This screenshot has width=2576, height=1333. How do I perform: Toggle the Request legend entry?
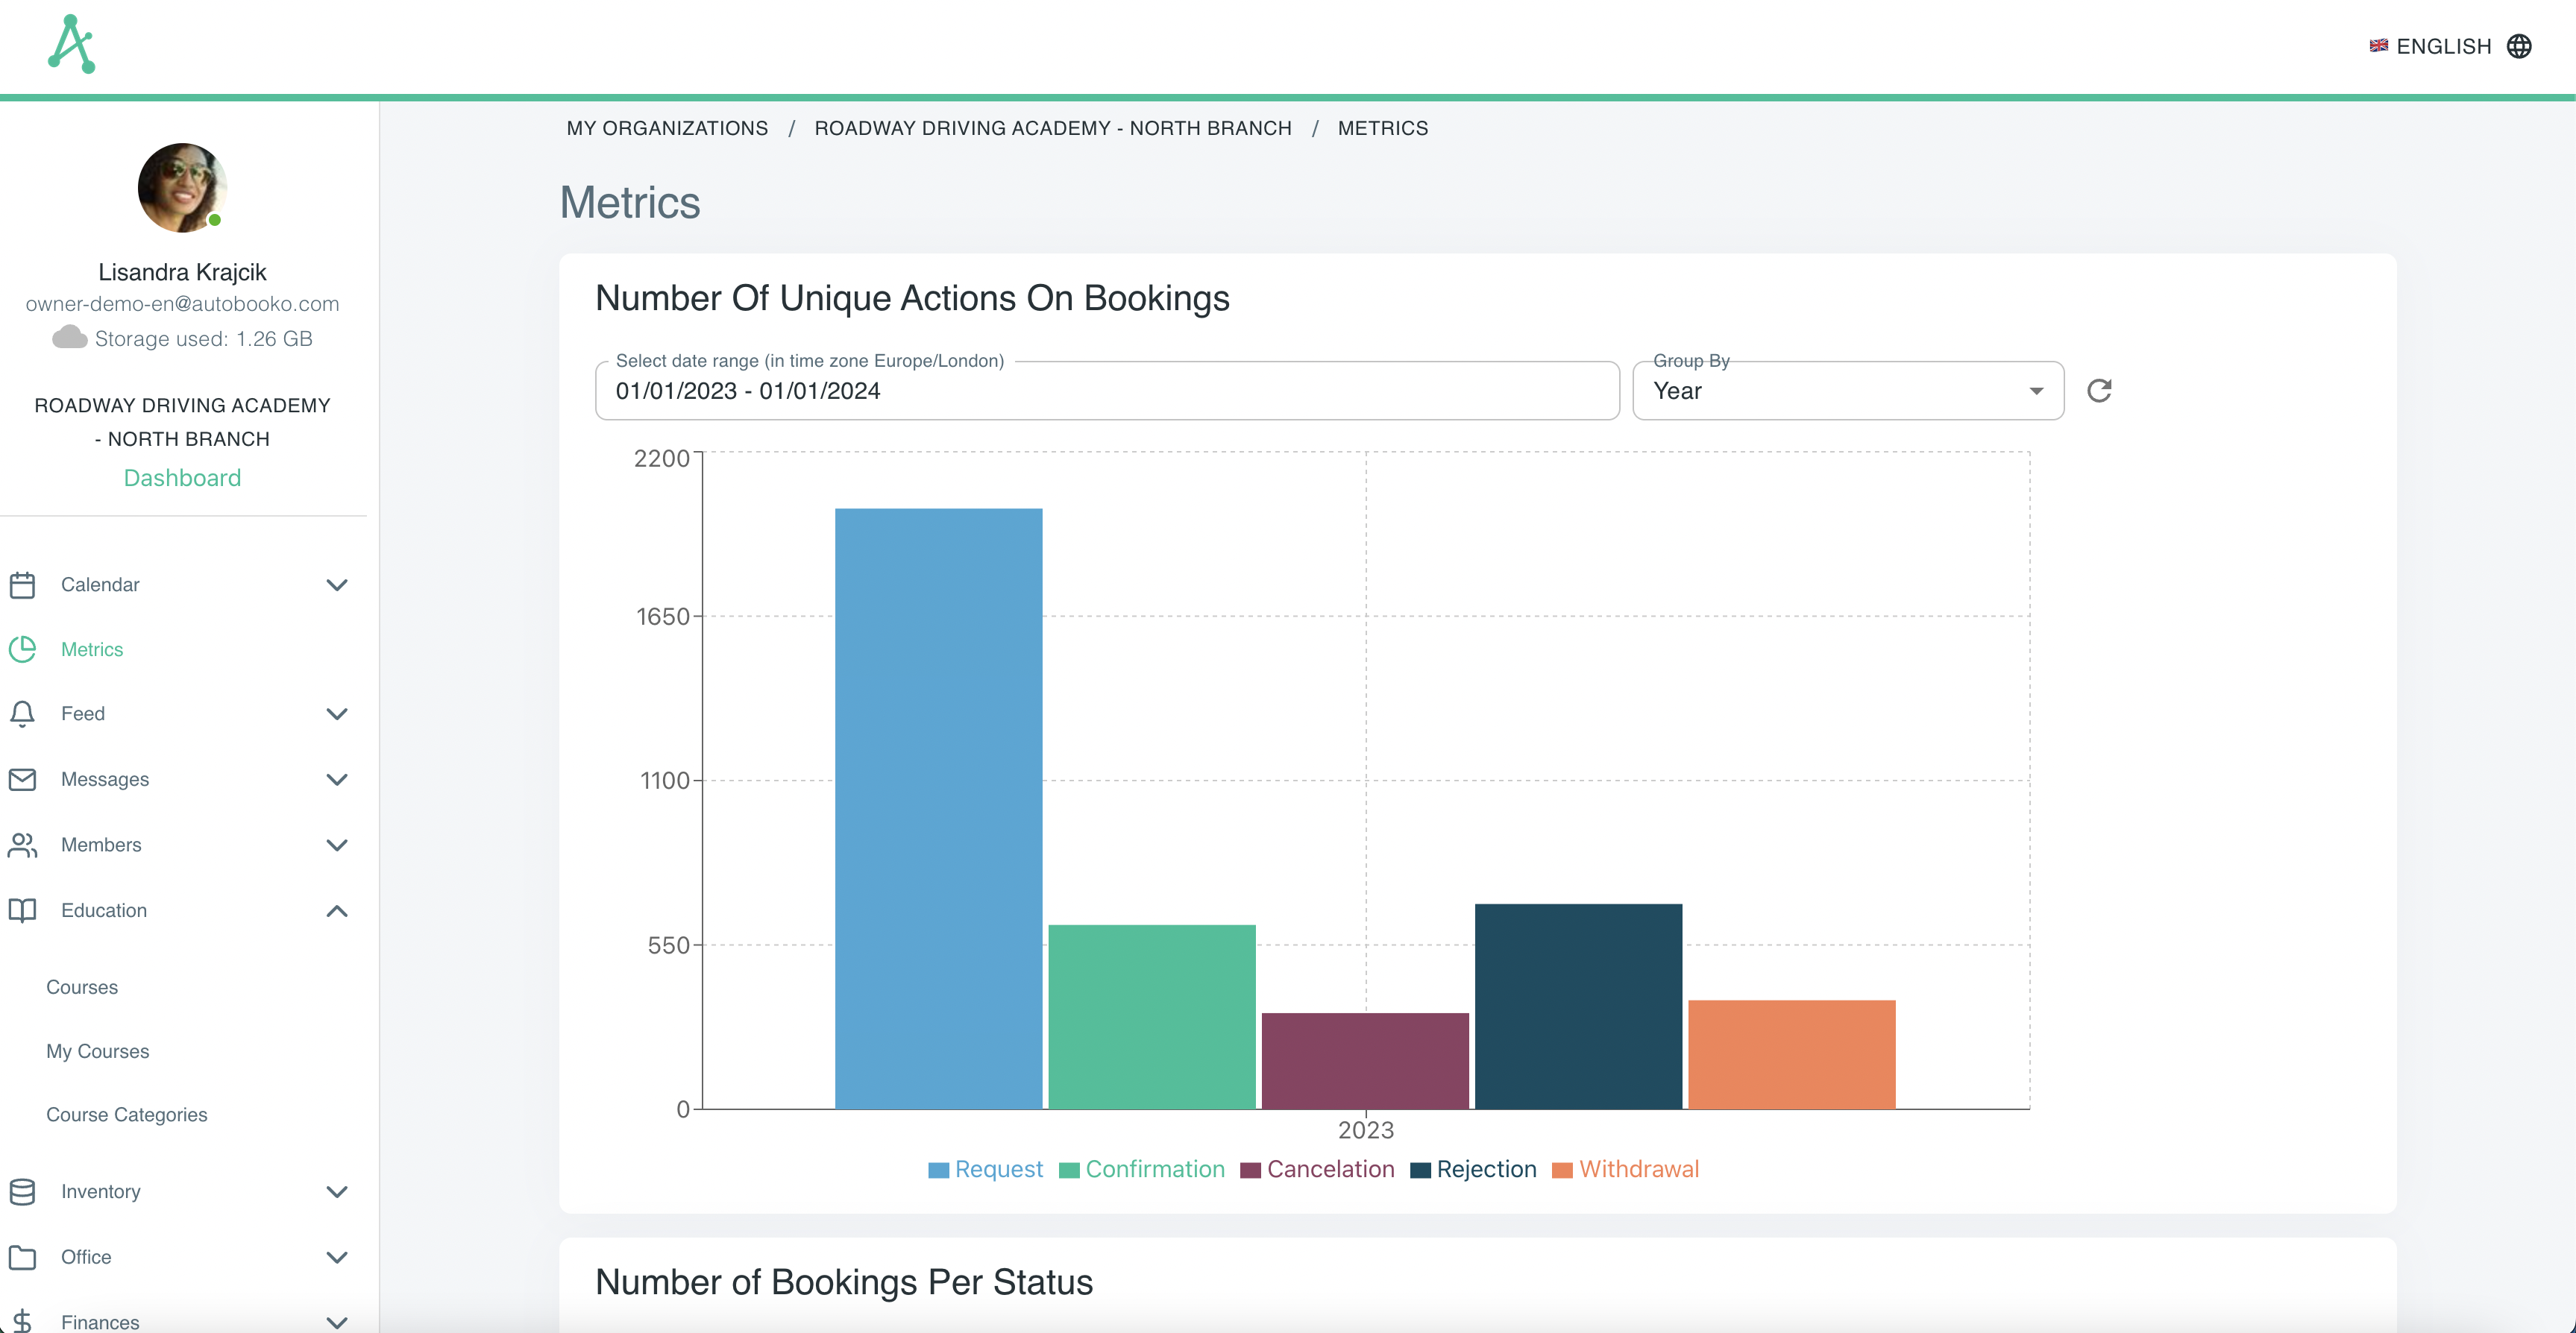pos(984,1168)
